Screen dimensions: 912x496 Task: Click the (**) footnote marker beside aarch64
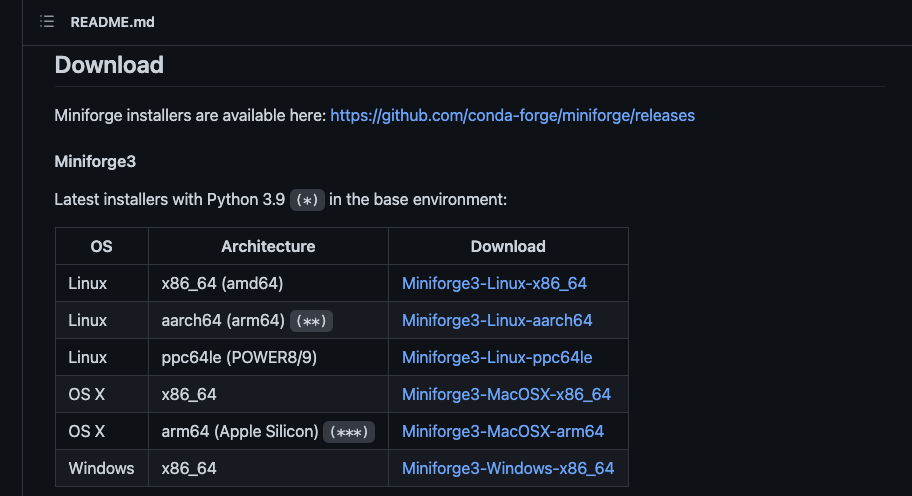coord(311,321)
